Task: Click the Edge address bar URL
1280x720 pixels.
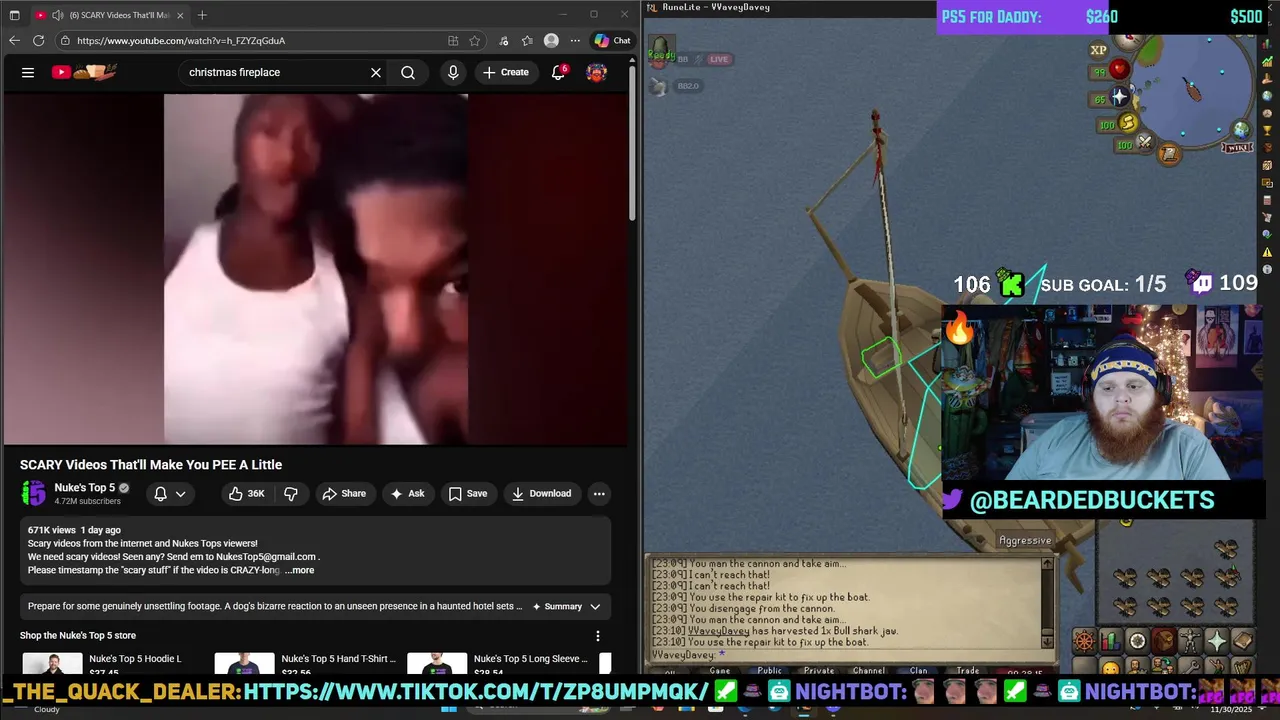Action: (x=181, y=41)
